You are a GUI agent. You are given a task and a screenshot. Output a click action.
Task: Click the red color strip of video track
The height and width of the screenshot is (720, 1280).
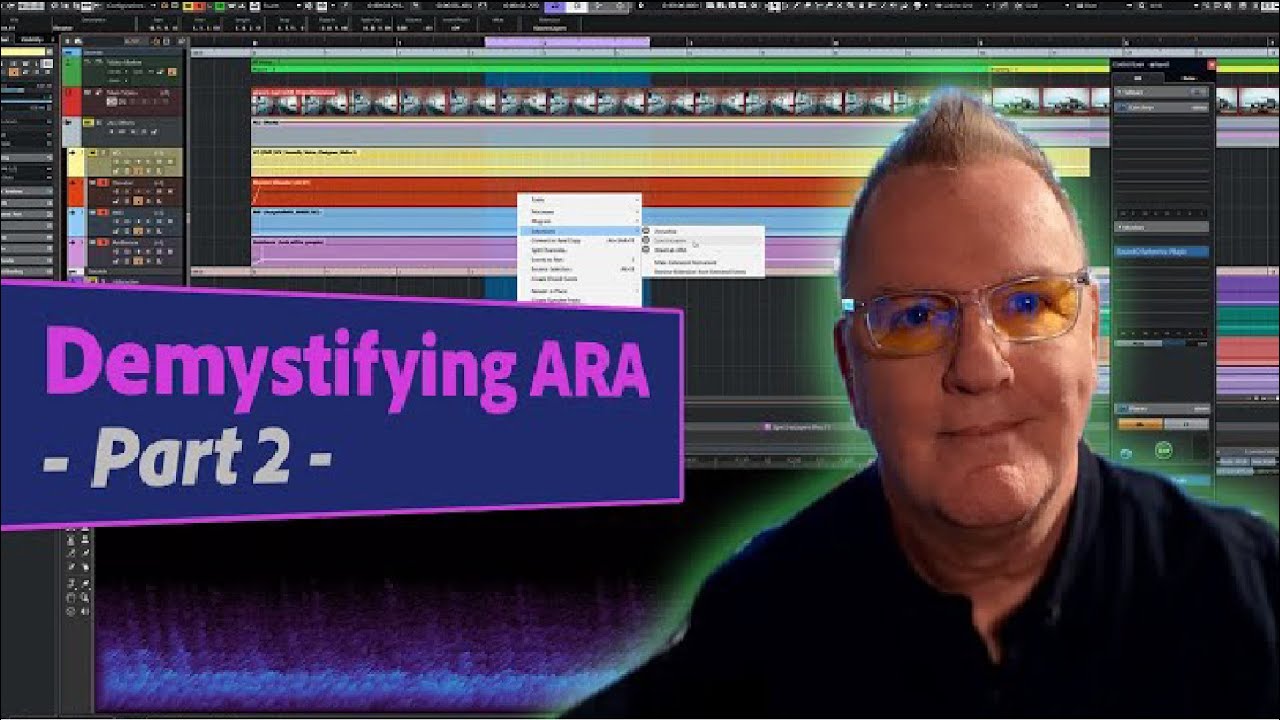71,102
